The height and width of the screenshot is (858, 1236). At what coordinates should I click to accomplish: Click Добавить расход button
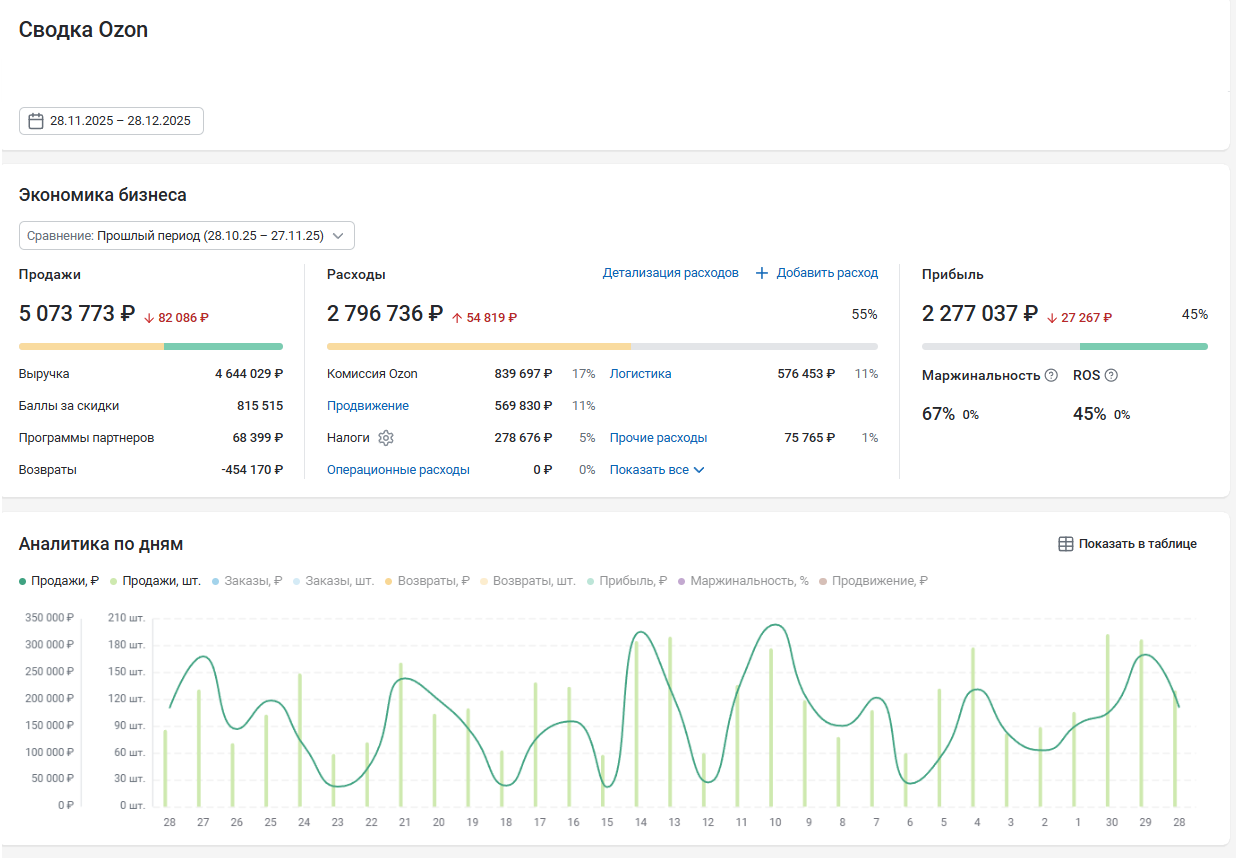[816, 273]
